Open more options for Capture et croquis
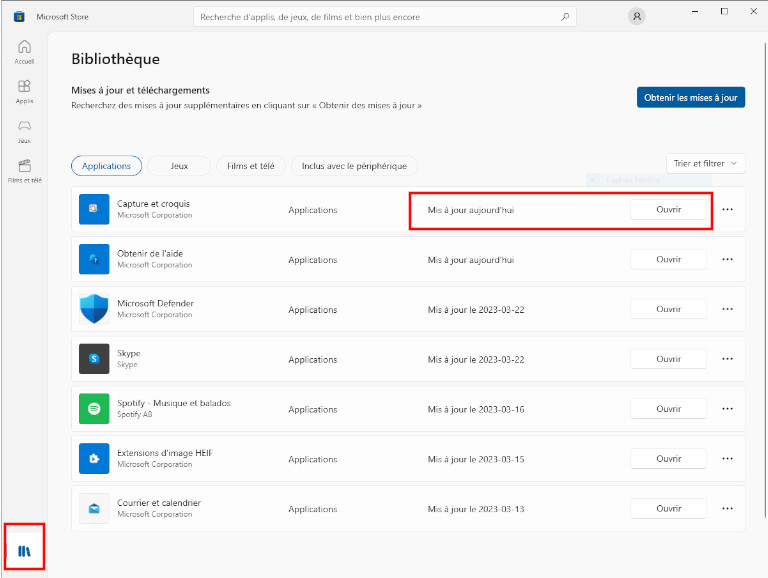Viewport: 768px width, 578px height. pyautogui.click(x=727, y=210)
